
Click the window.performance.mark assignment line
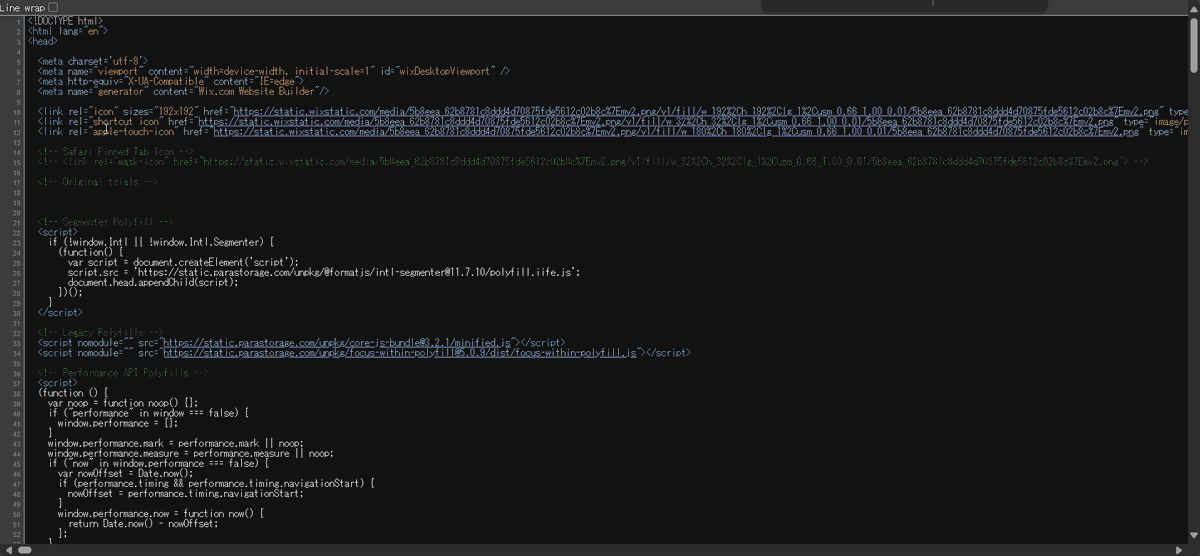[175, 442]
